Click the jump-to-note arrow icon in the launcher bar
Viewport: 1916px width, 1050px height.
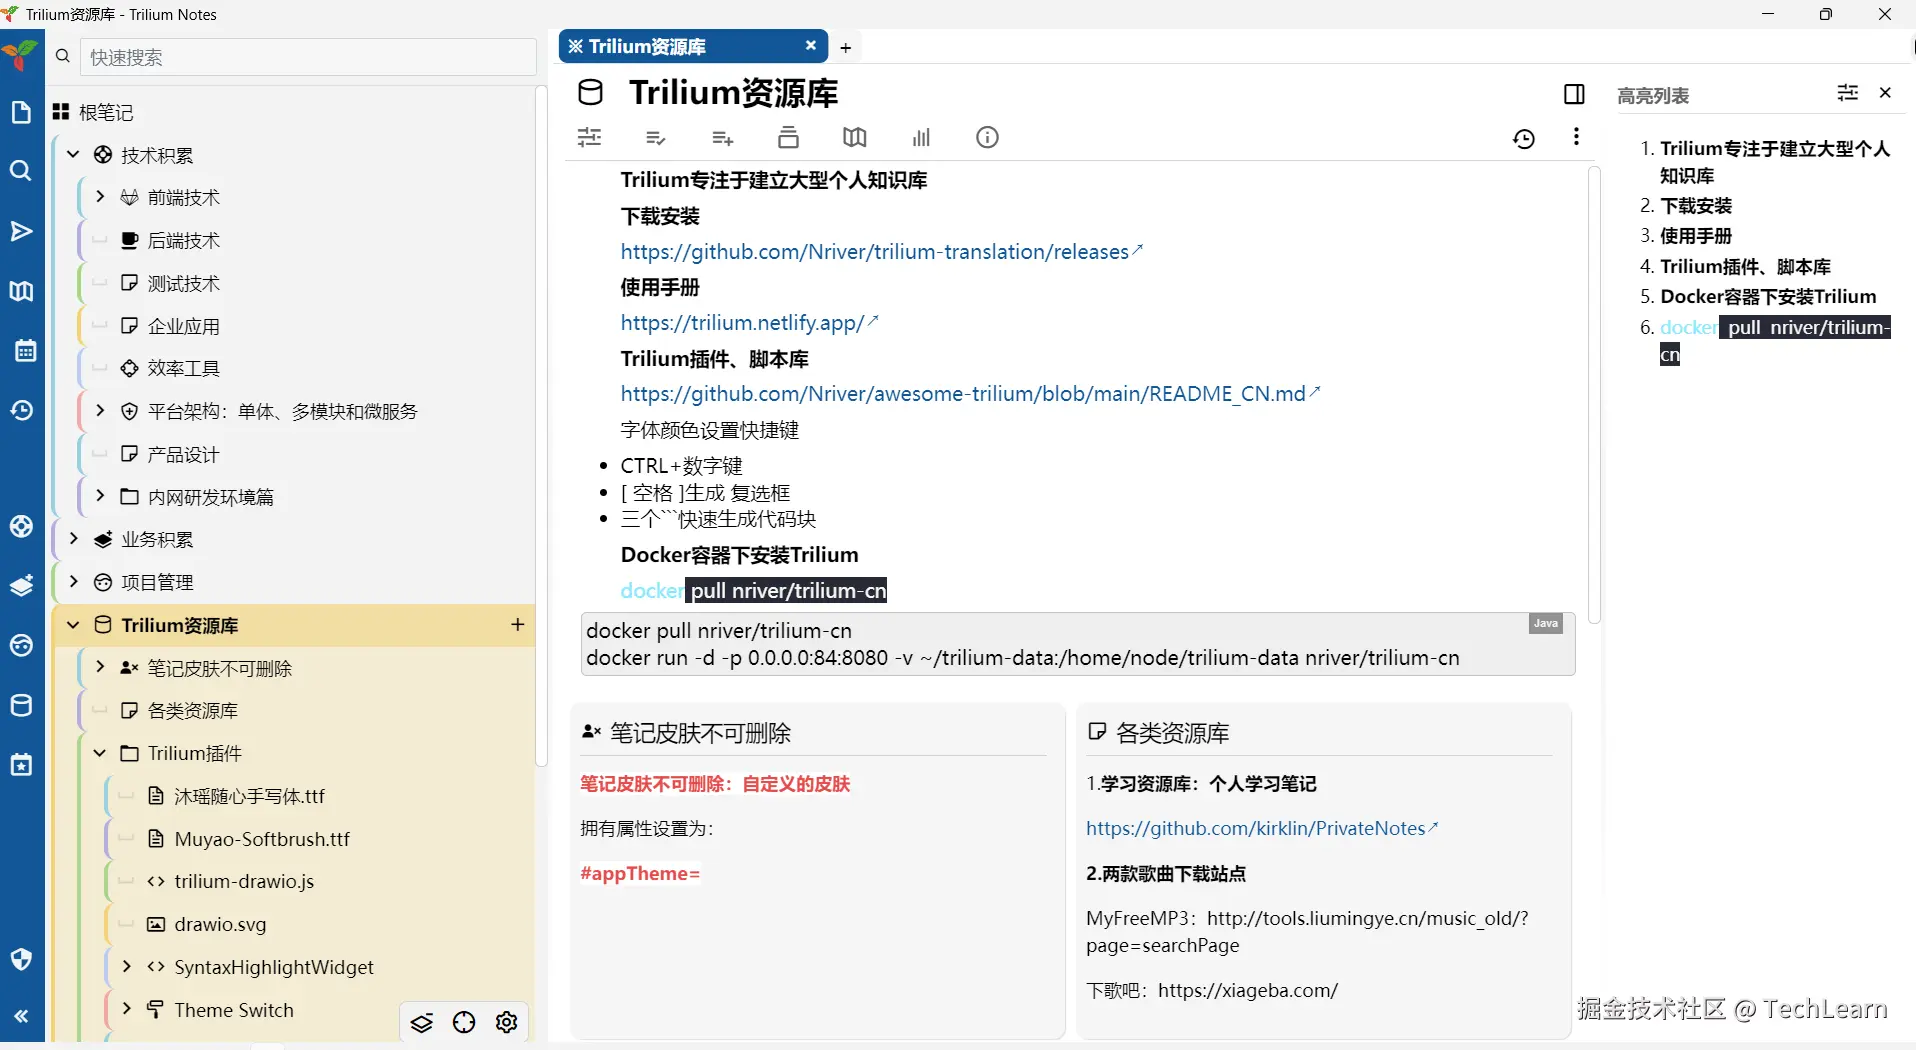pyautogui.click(x=21, y=232)
